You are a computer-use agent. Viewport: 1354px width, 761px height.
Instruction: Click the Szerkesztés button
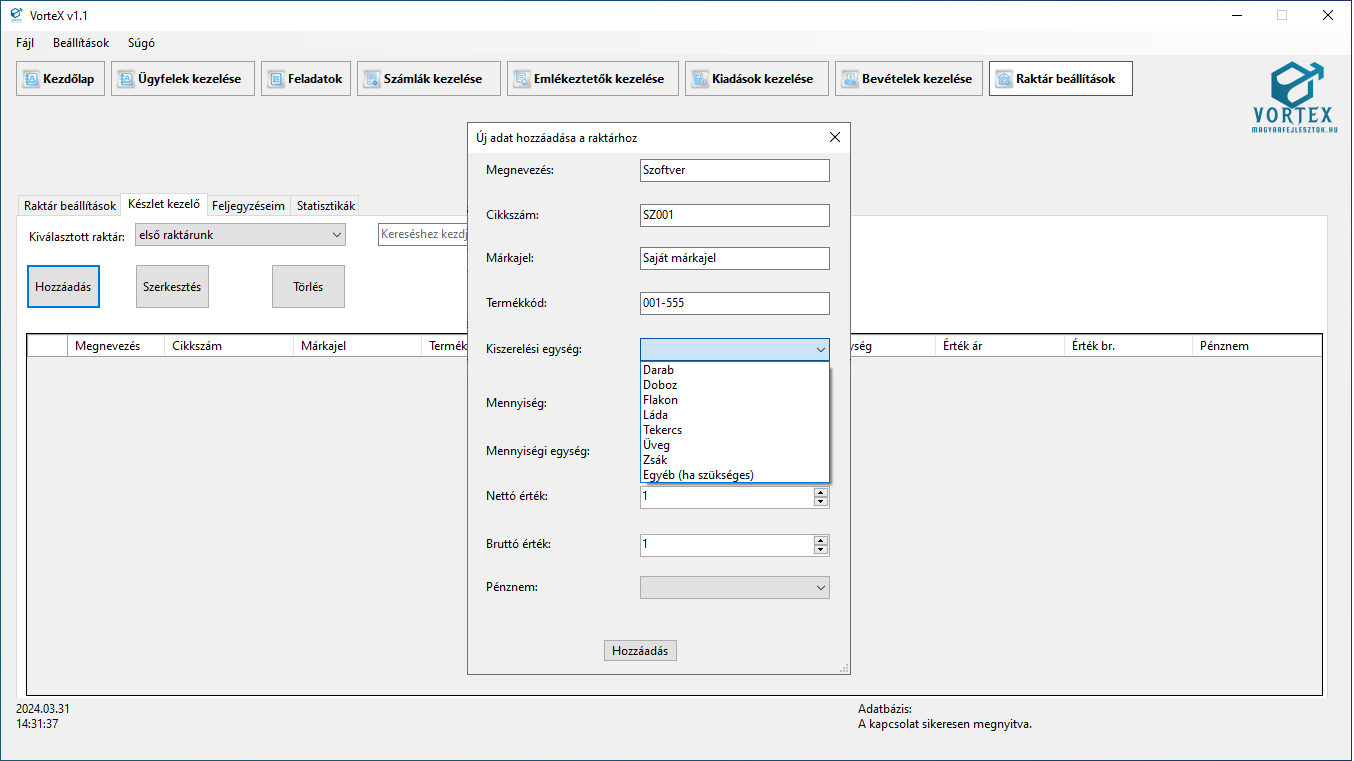click(172, 287)
